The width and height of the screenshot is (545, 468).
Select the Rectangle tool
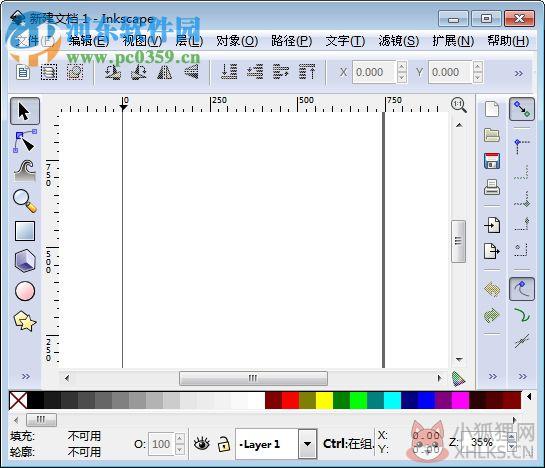[x=25, y=231]
